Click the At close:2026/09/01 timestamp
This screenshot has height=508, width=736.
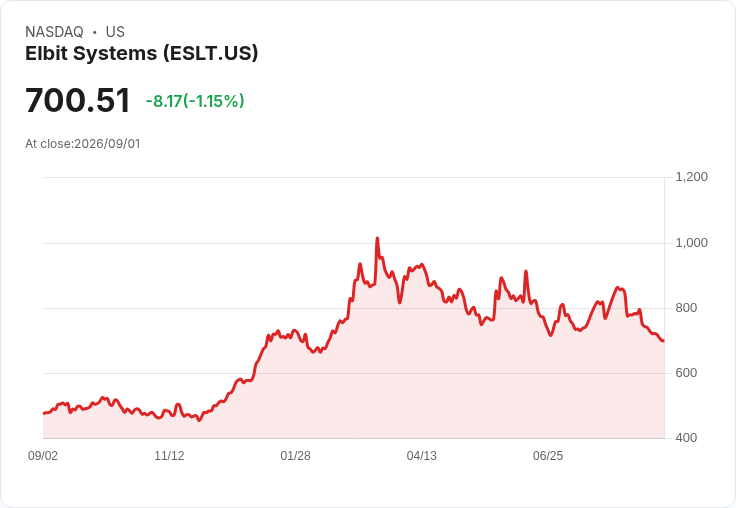coord(83,144)
